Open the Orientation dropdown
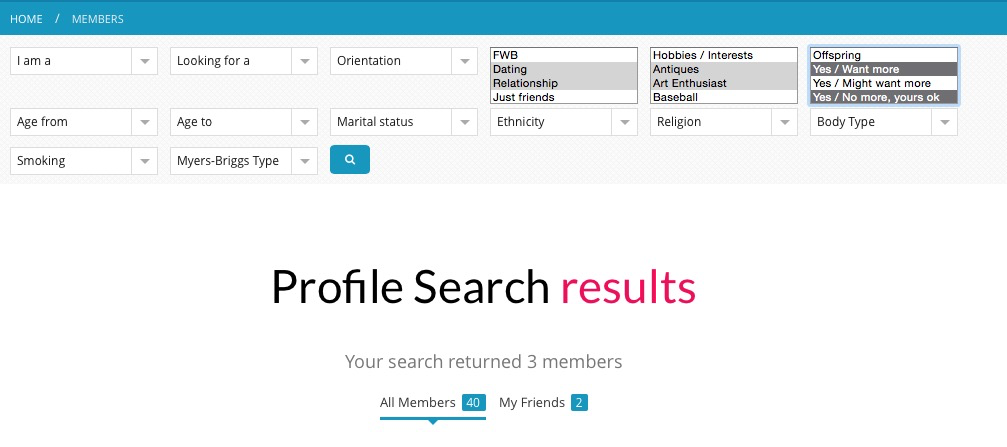 (403, 61)
